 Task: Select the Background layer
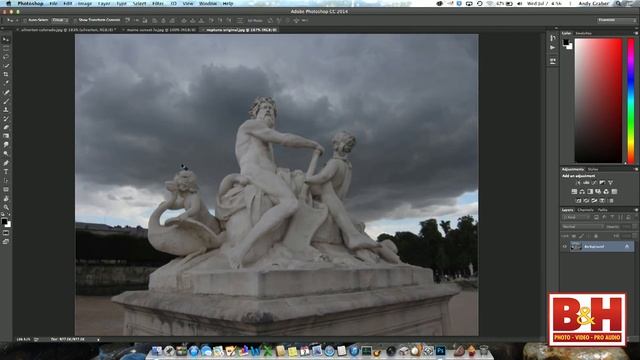tap(597, 247)
